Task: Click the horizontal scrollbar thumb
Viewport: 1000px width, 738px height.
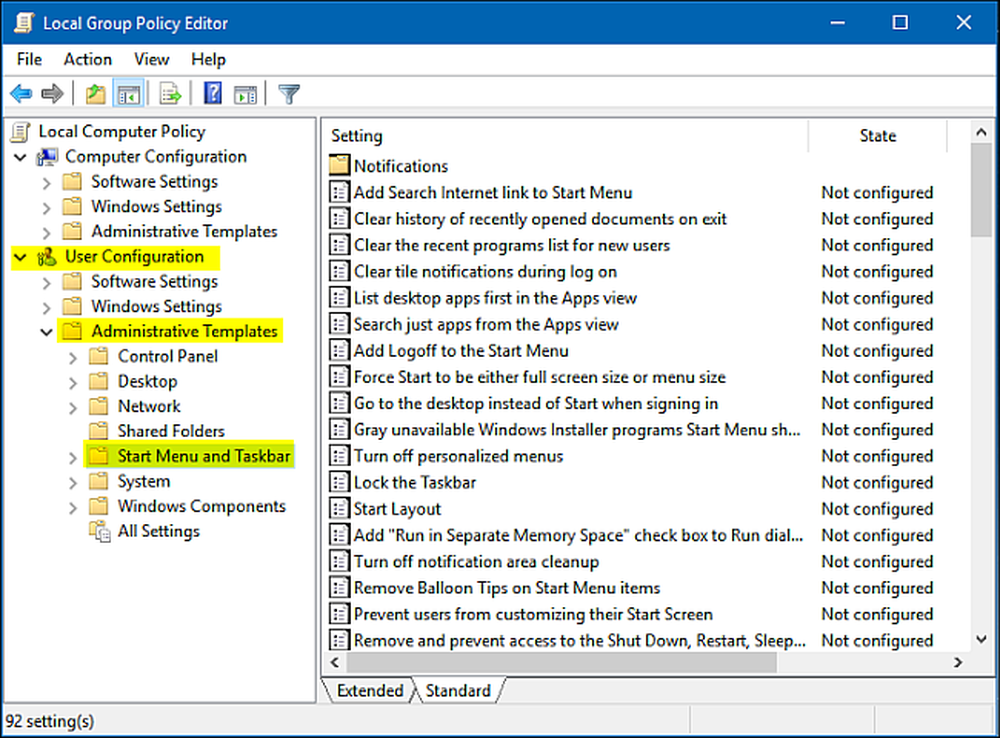Action: coord(562,662)
